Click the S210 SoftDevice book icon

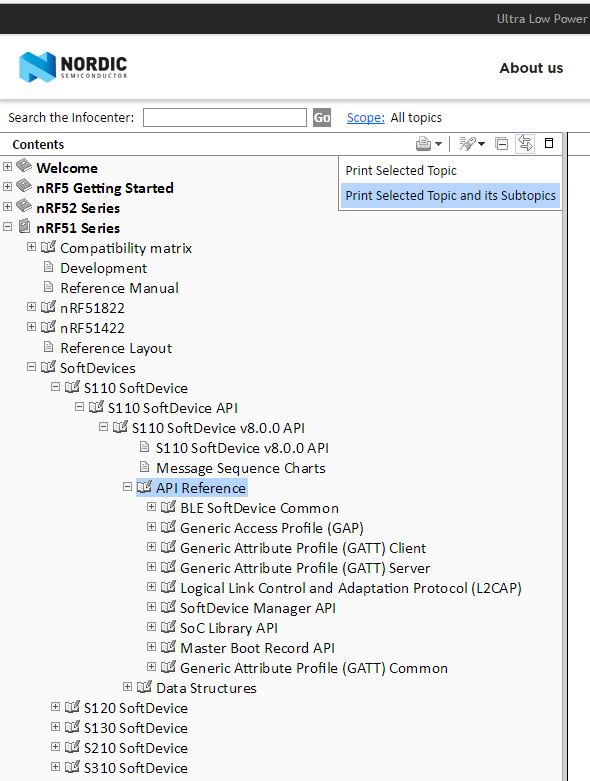click(x=72, y=747)
